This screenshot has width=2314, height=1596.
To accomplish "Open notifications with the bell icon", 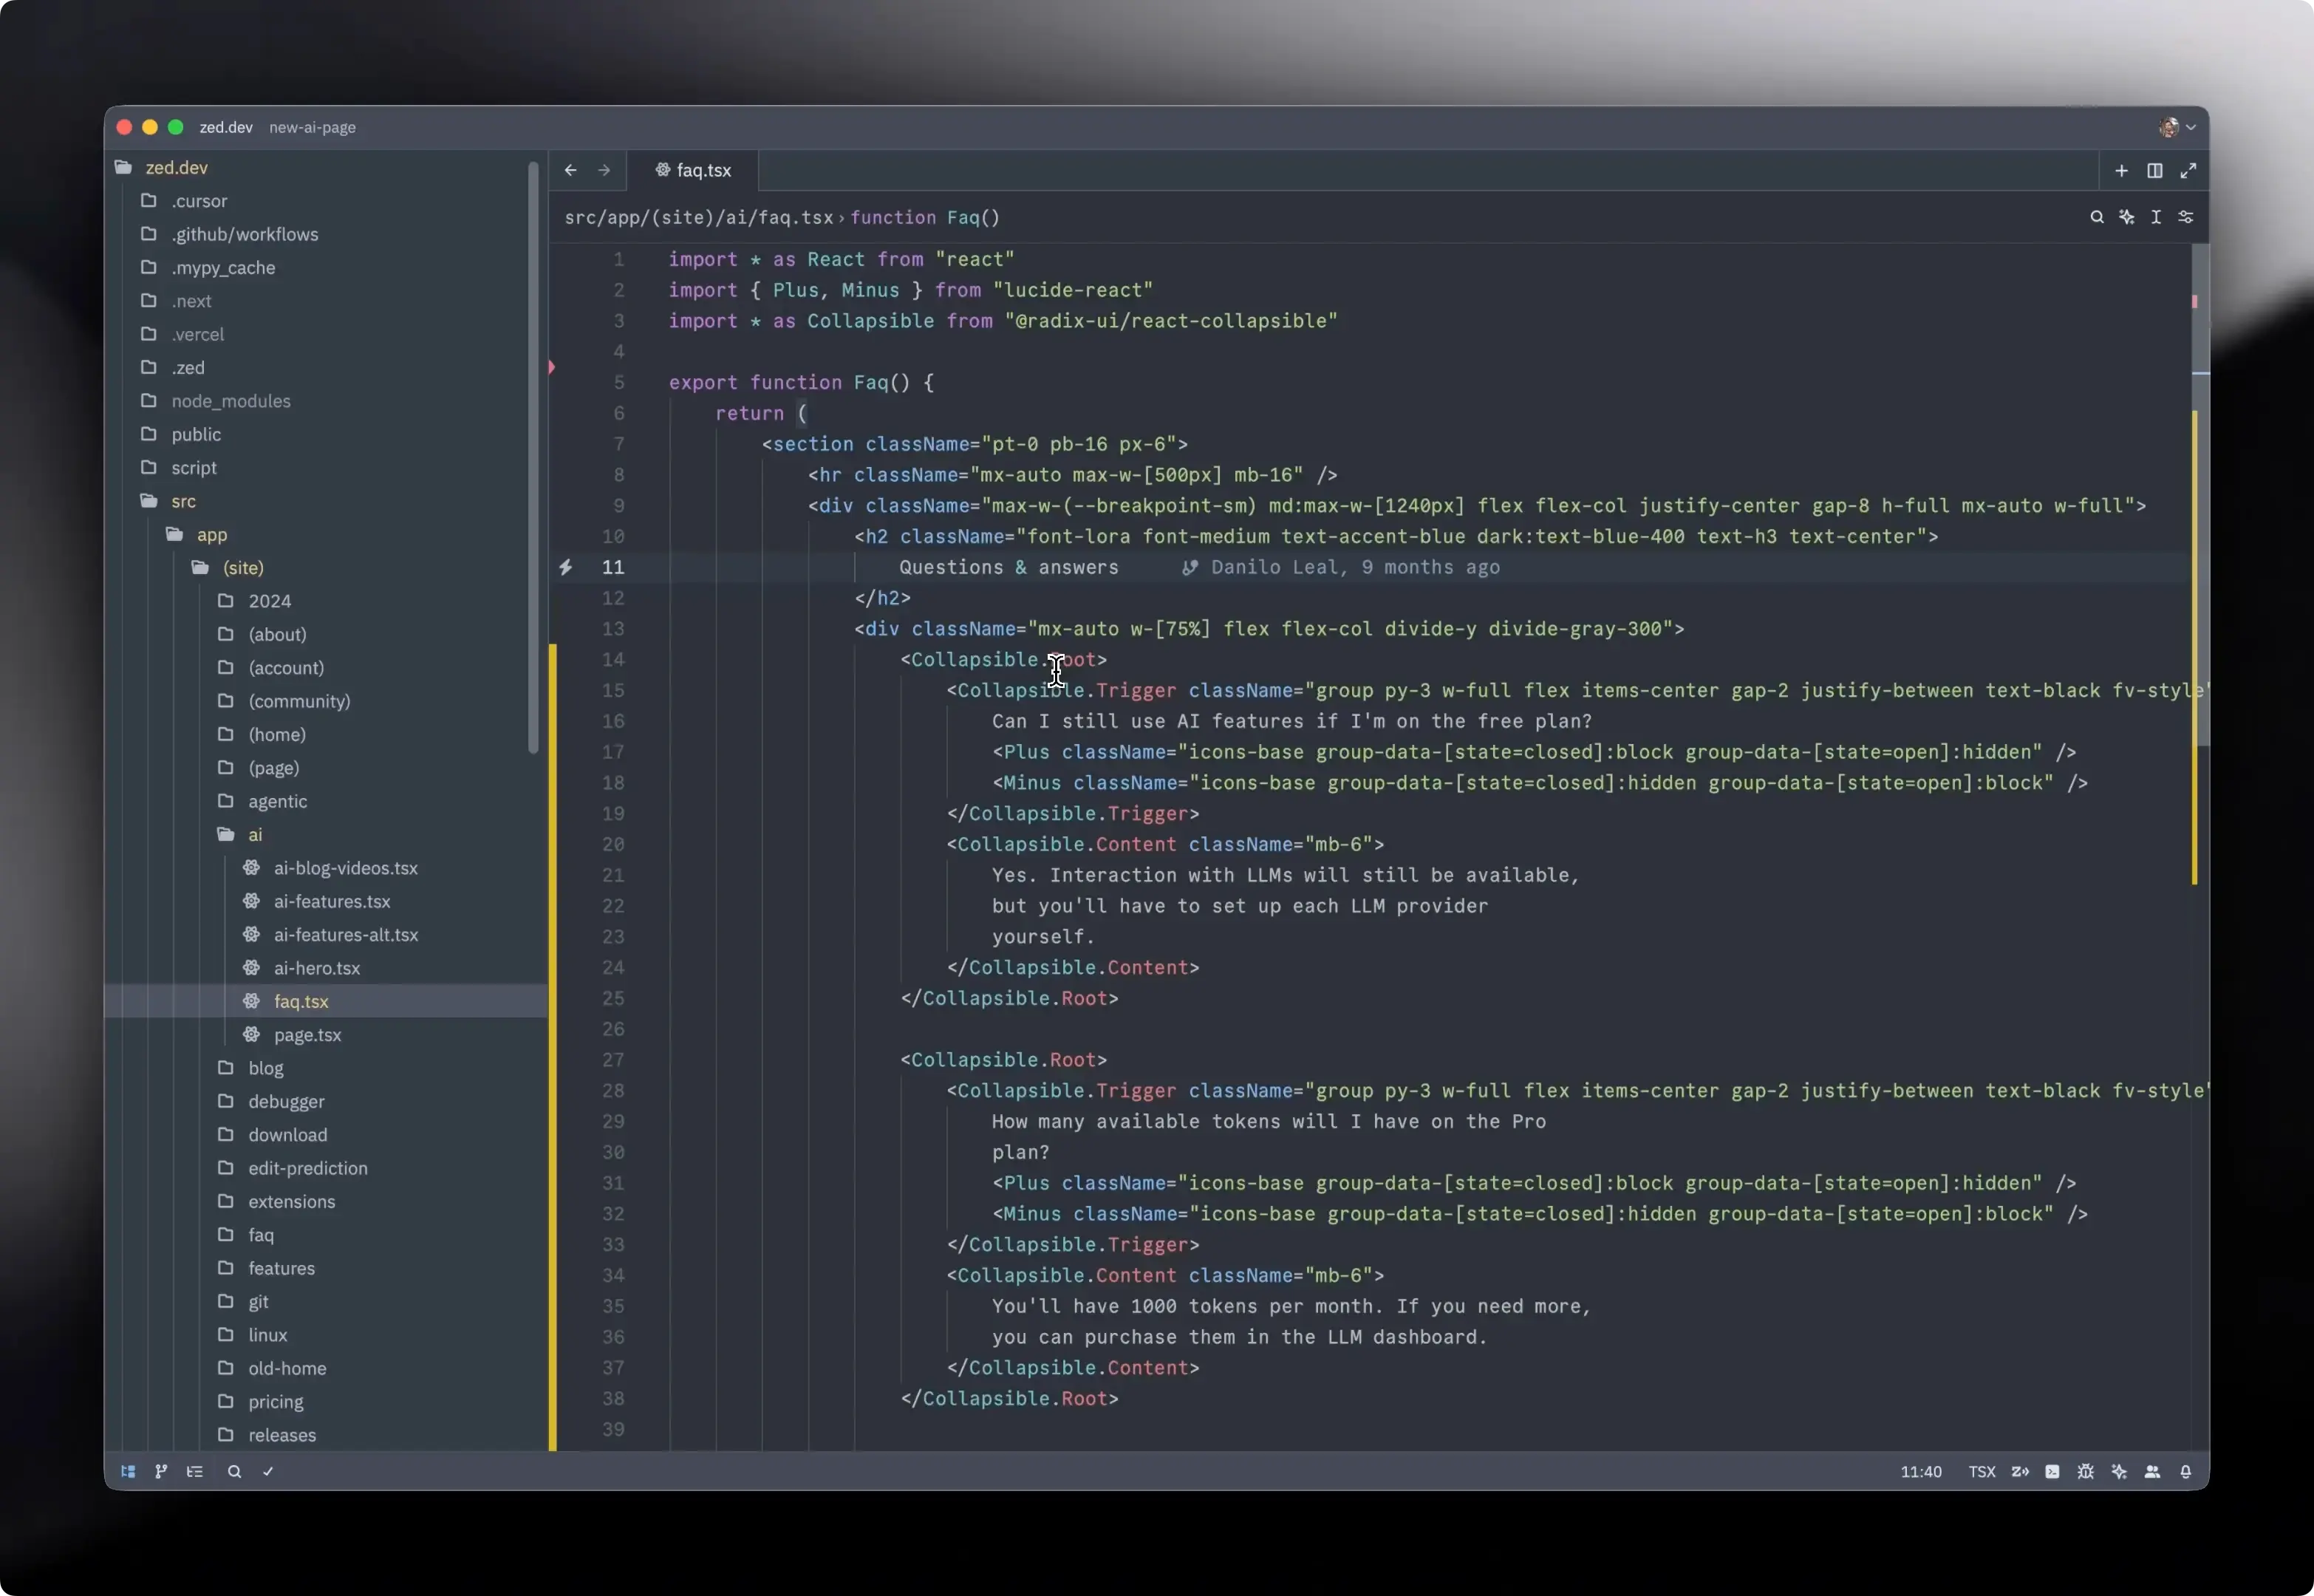I will pyautogui.click(x=2187, y=1471).
